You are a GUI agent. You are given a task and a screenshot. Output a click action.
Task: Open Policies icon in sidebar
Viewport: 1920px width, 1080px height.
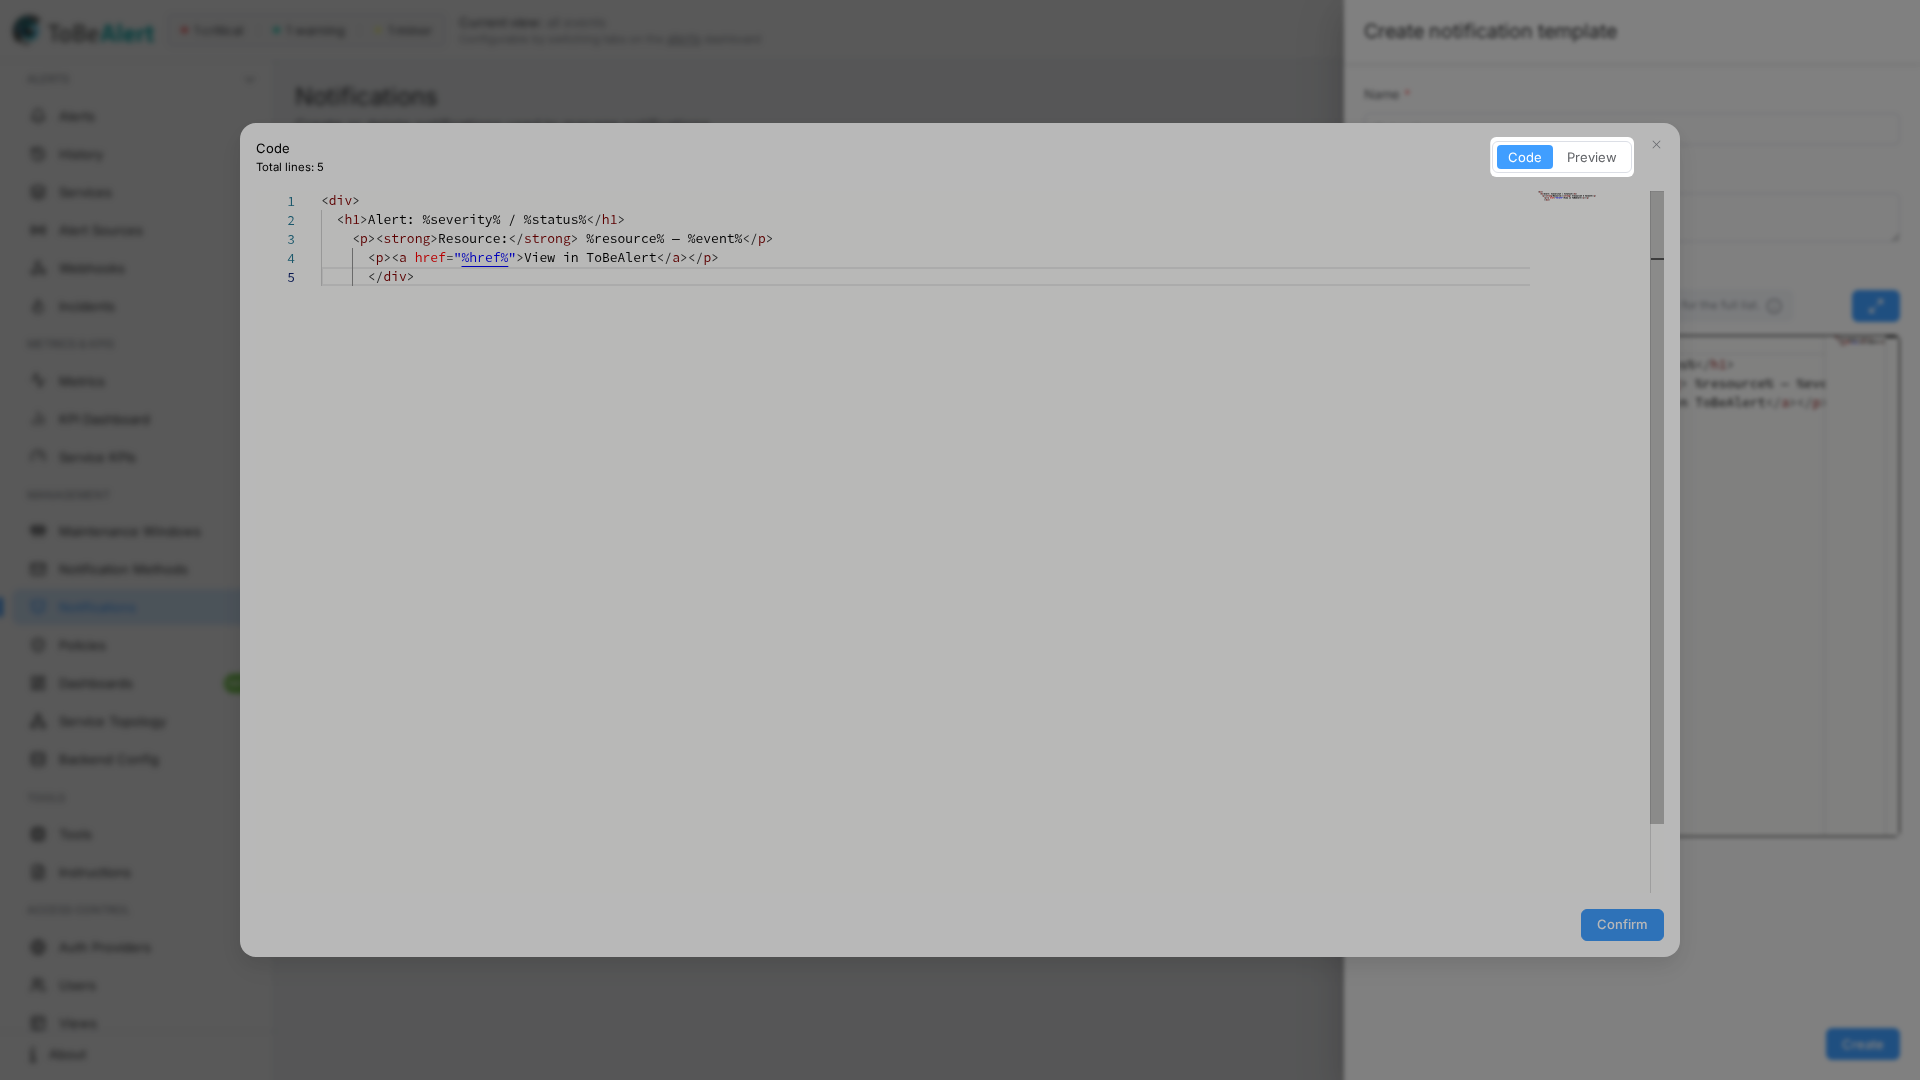pos(38,645)
